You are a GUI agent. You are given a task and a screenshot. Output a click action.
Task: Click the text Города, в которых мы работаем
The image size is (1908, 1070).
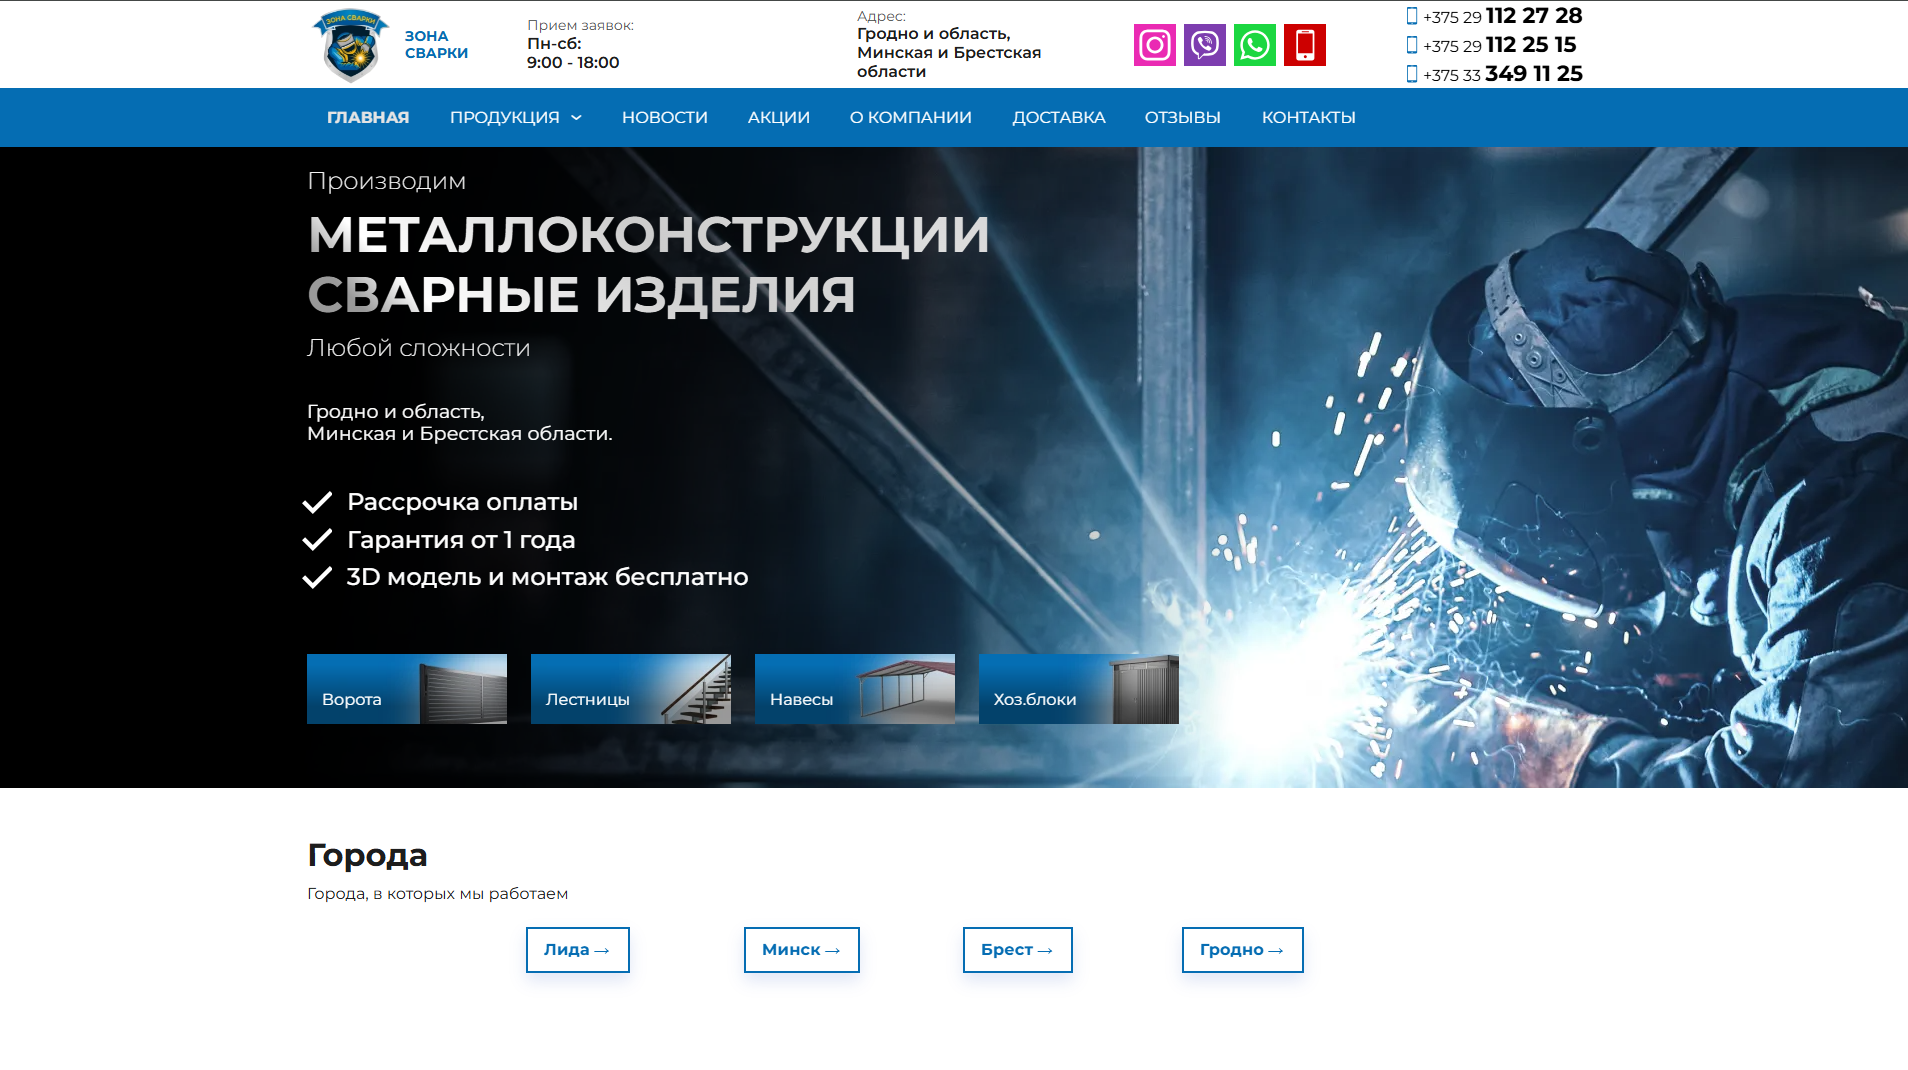click(x=437, y=894)
